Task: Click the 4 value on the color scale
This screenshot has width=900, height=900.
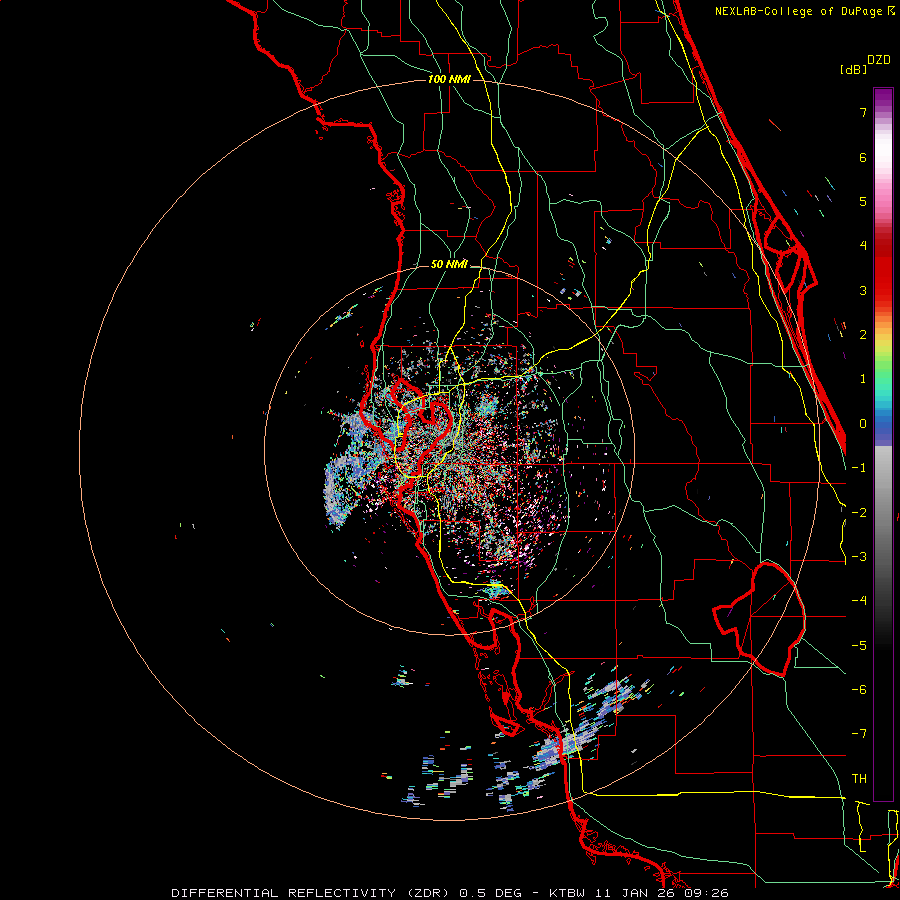Action: click(863, 246)
